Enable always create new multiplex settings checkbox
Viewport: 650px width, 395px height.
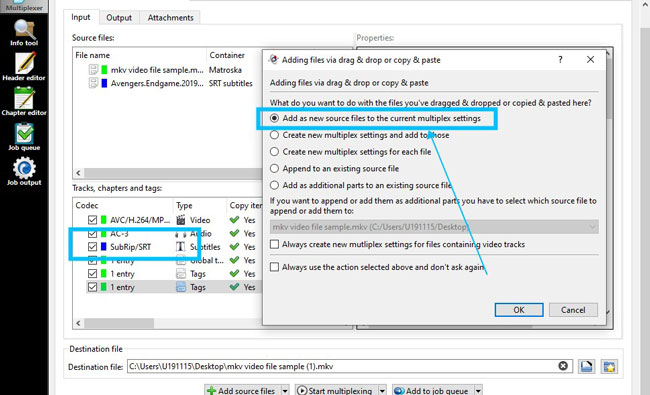point(274,244)
